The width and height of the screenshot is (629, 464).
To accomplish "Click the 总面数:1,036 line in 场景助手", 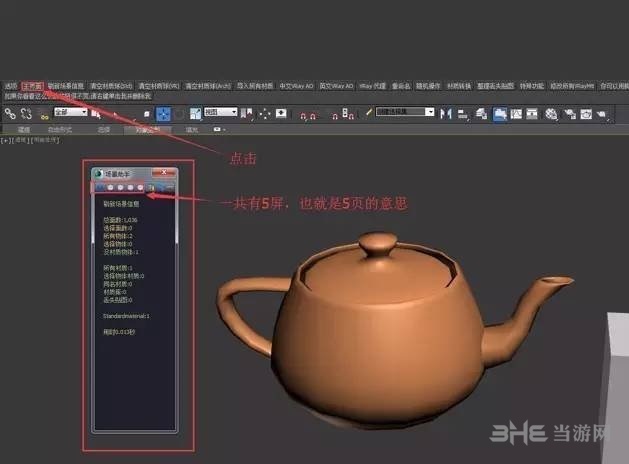I will [120, 220].
